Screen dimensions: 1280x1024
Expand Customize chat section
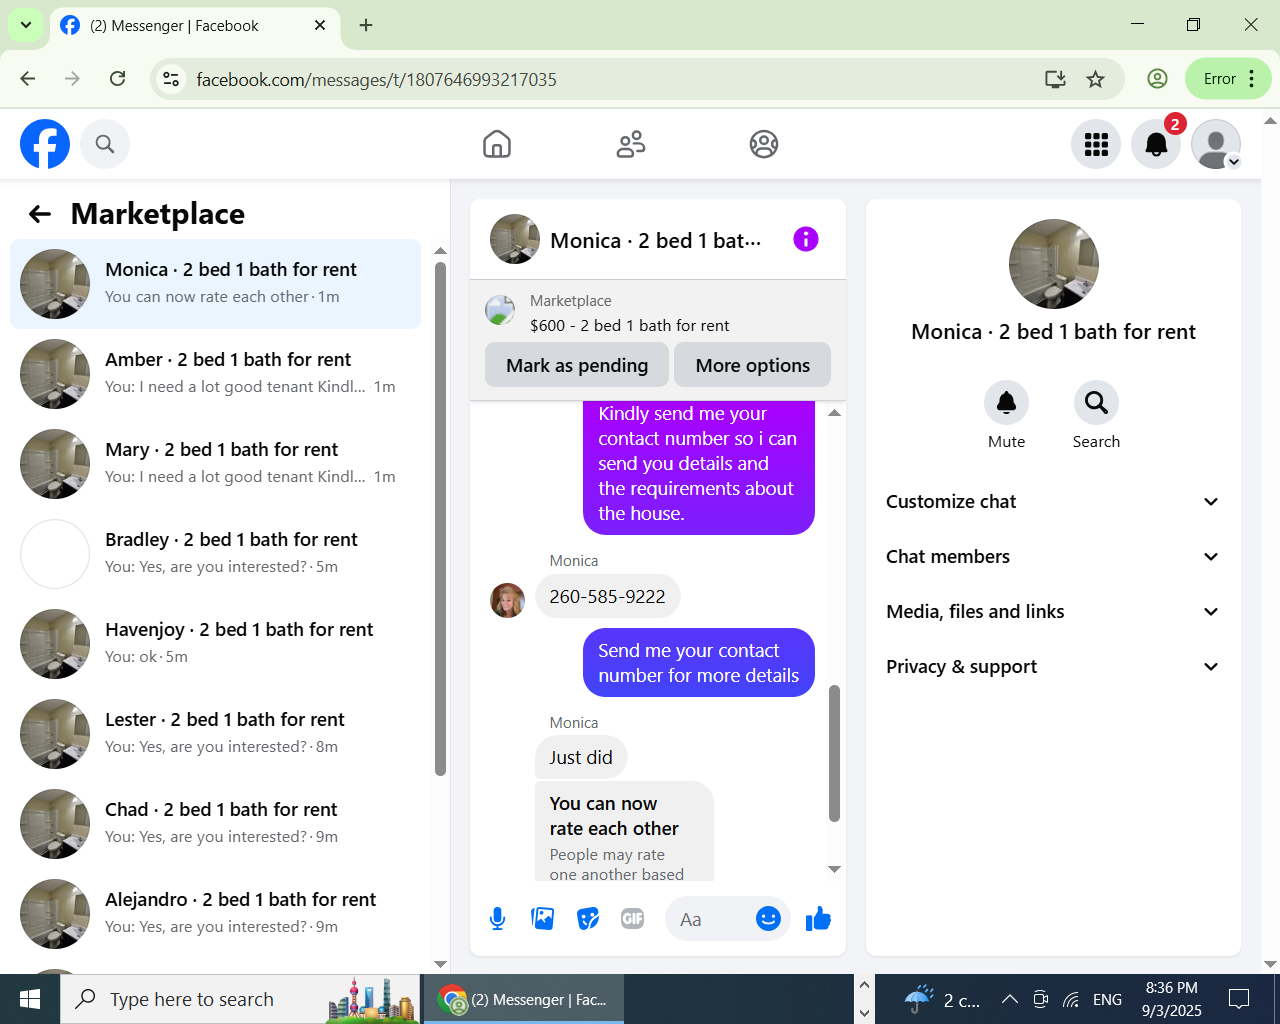[x=1053, y=502]
